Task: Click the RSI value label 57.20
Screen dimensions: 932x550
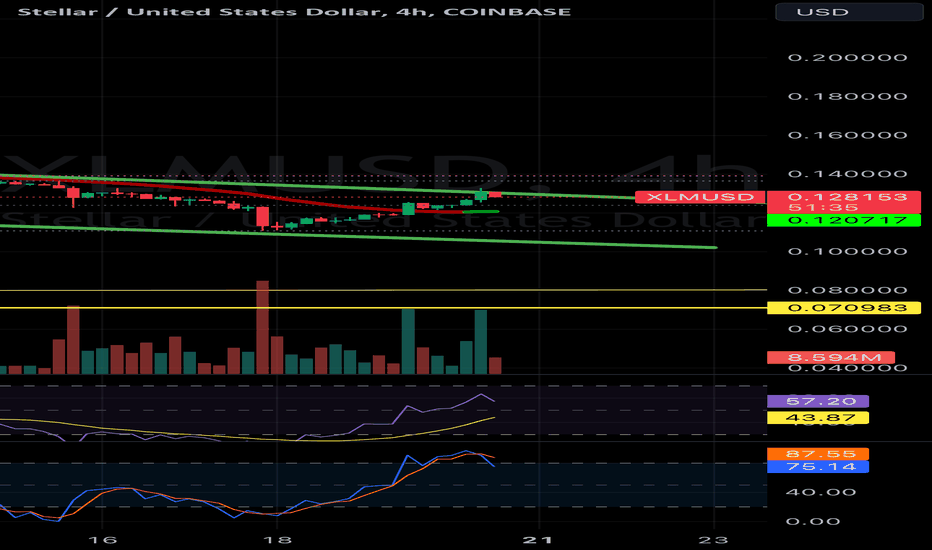Action: tap(818, 401)
